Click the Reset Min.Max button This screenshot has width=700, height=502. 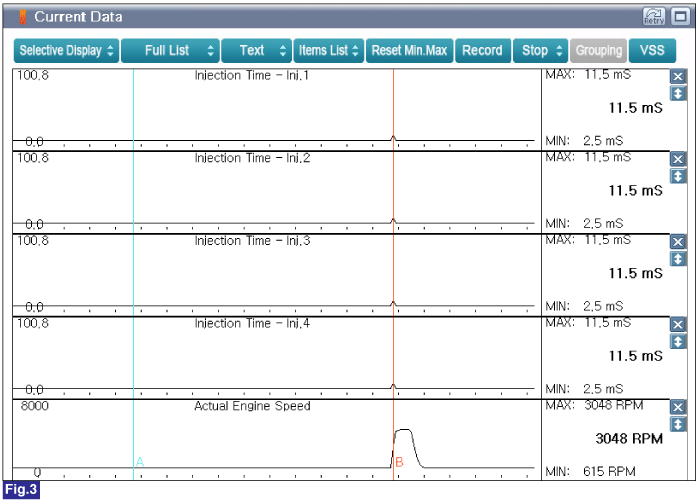tap(409, 50)
